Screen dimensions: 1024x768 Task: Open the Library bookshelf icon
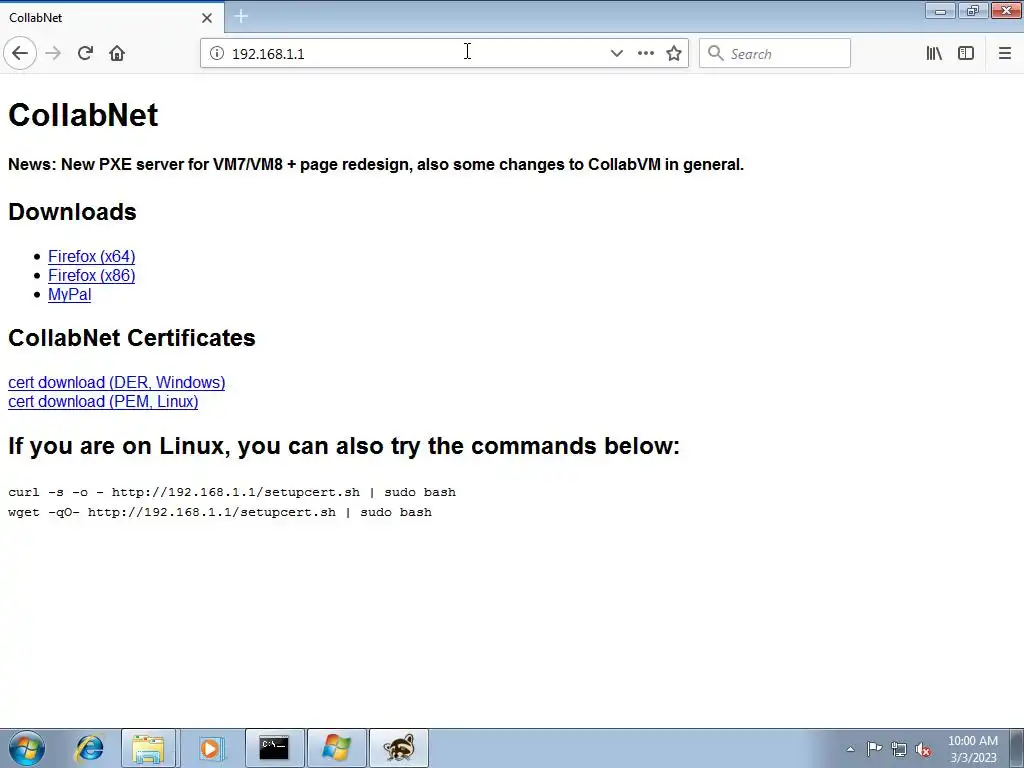[934, 54]
